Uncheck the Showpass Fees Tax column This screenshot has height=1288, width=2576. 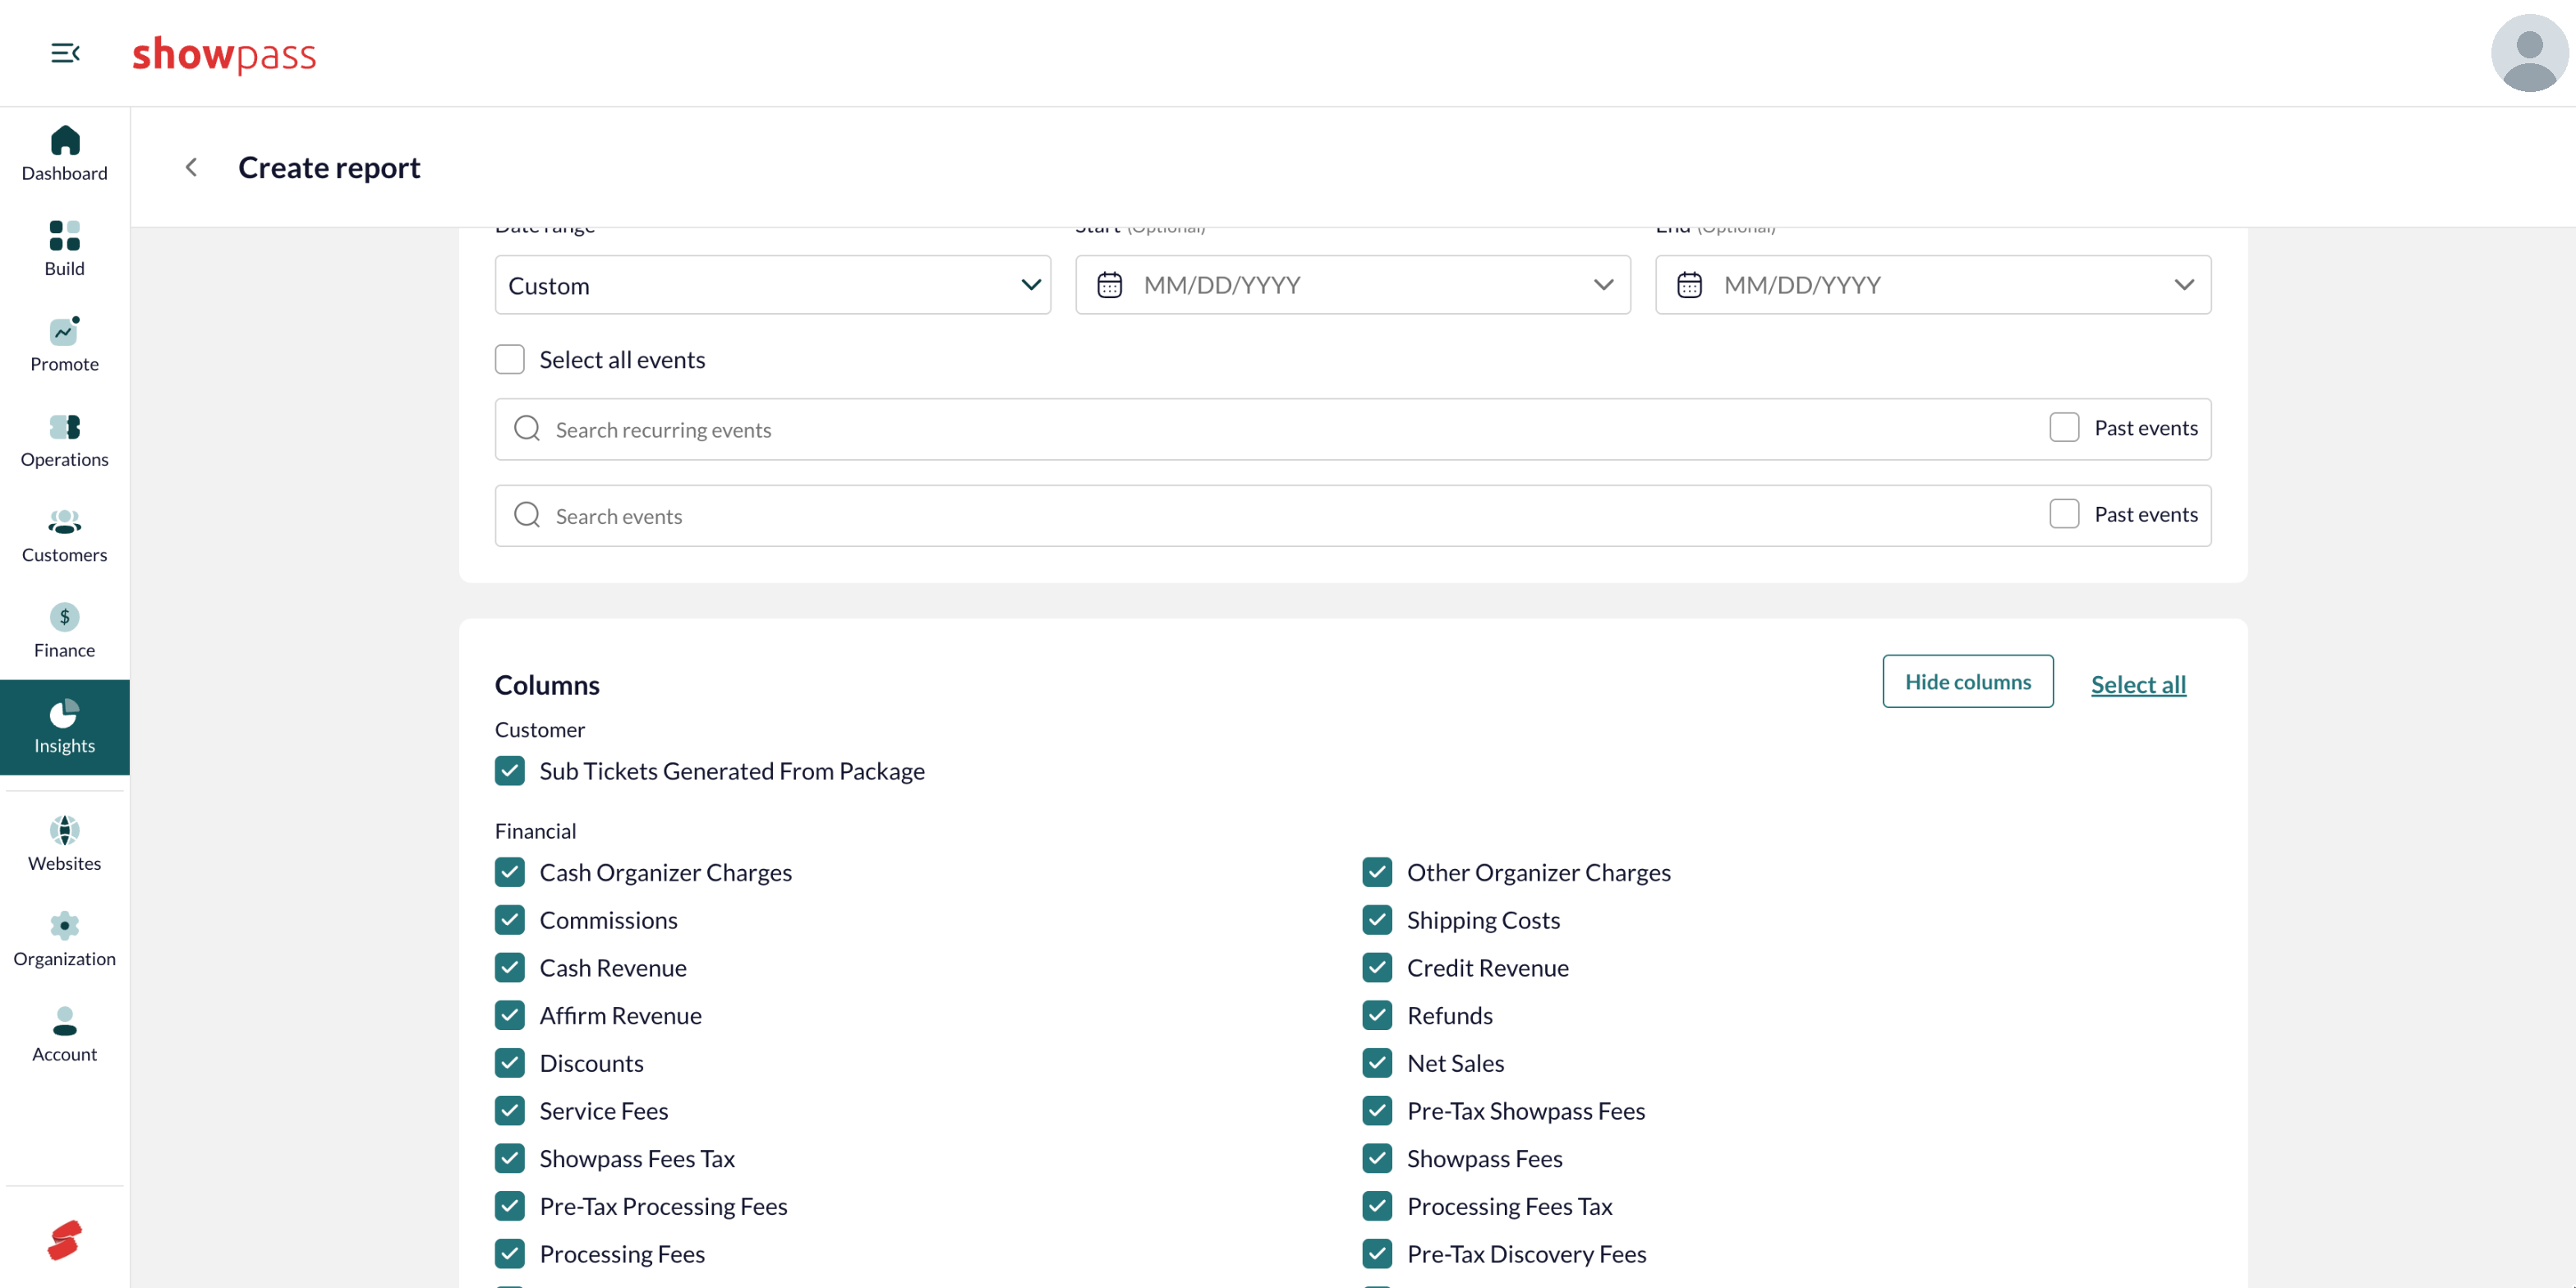(510, 1158)
